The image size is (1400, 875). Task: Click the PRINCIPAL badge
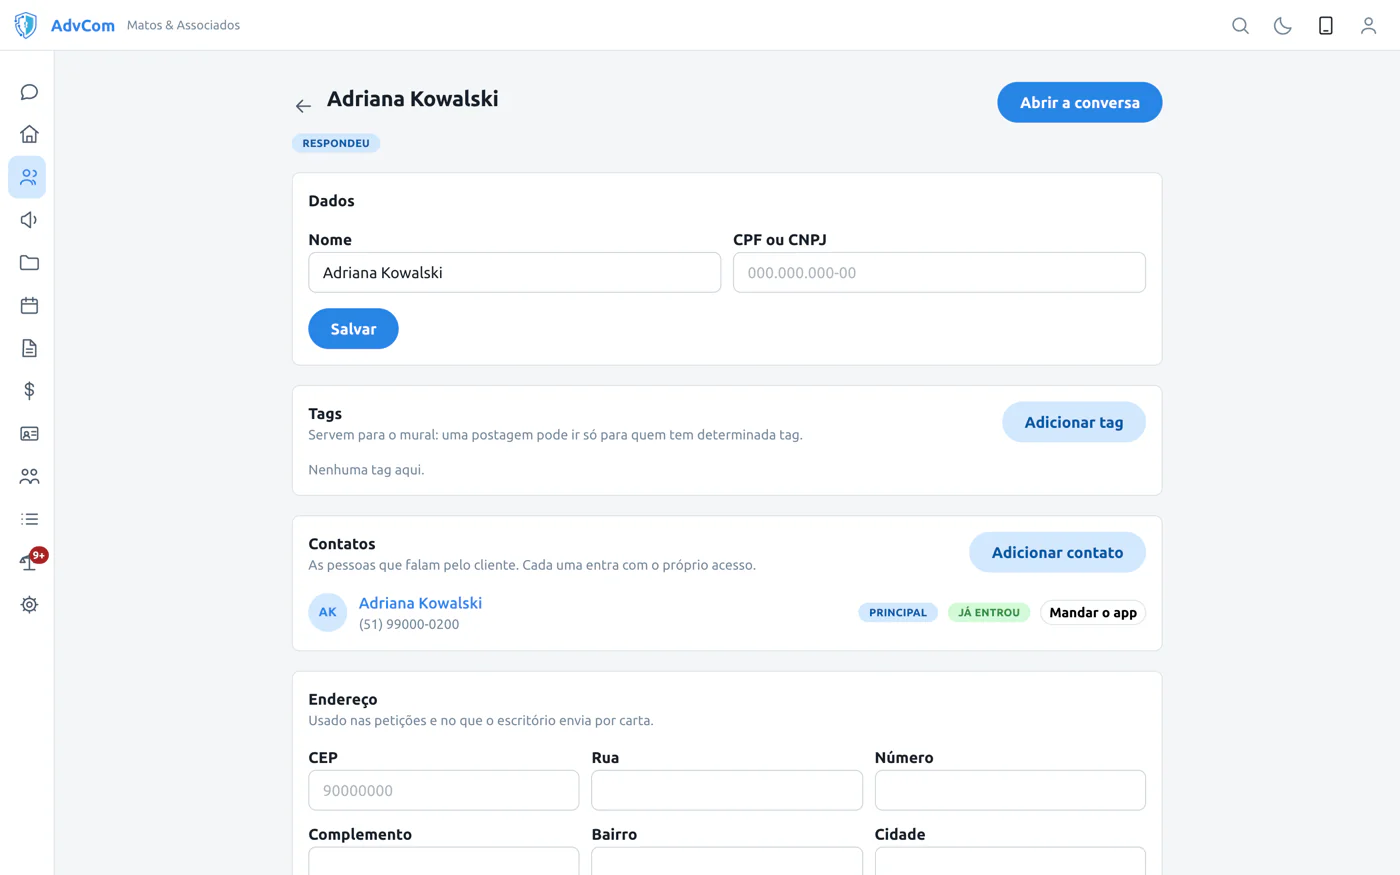tap(898, 612)
